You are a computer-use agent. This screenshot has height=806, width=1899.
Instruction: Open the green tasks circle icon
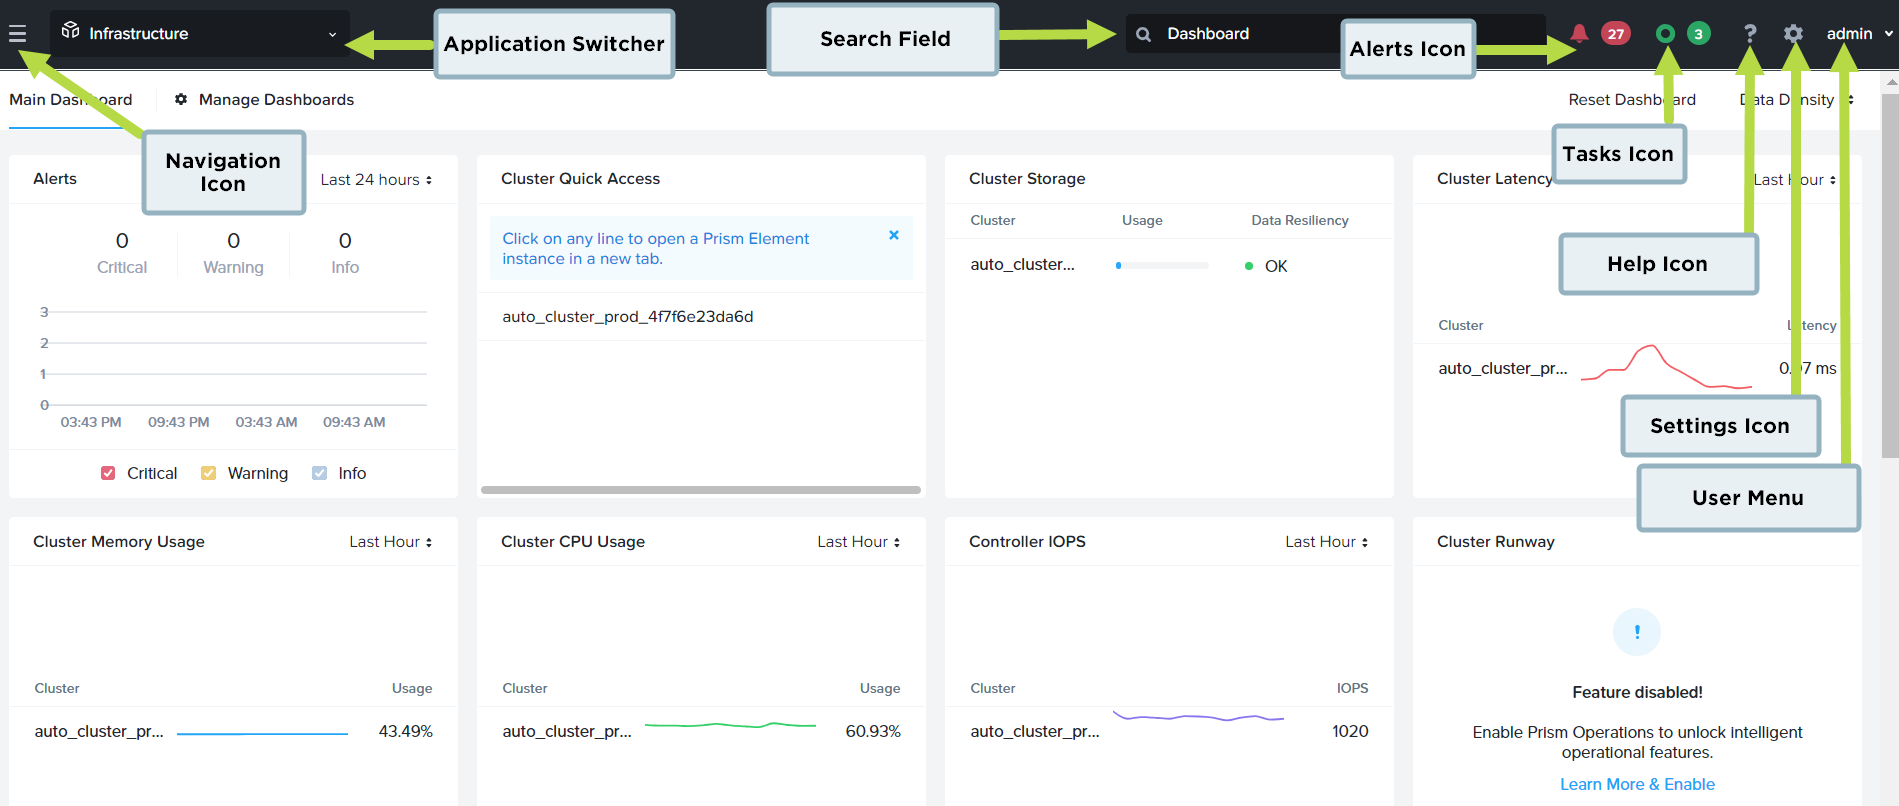[1665, 34]
